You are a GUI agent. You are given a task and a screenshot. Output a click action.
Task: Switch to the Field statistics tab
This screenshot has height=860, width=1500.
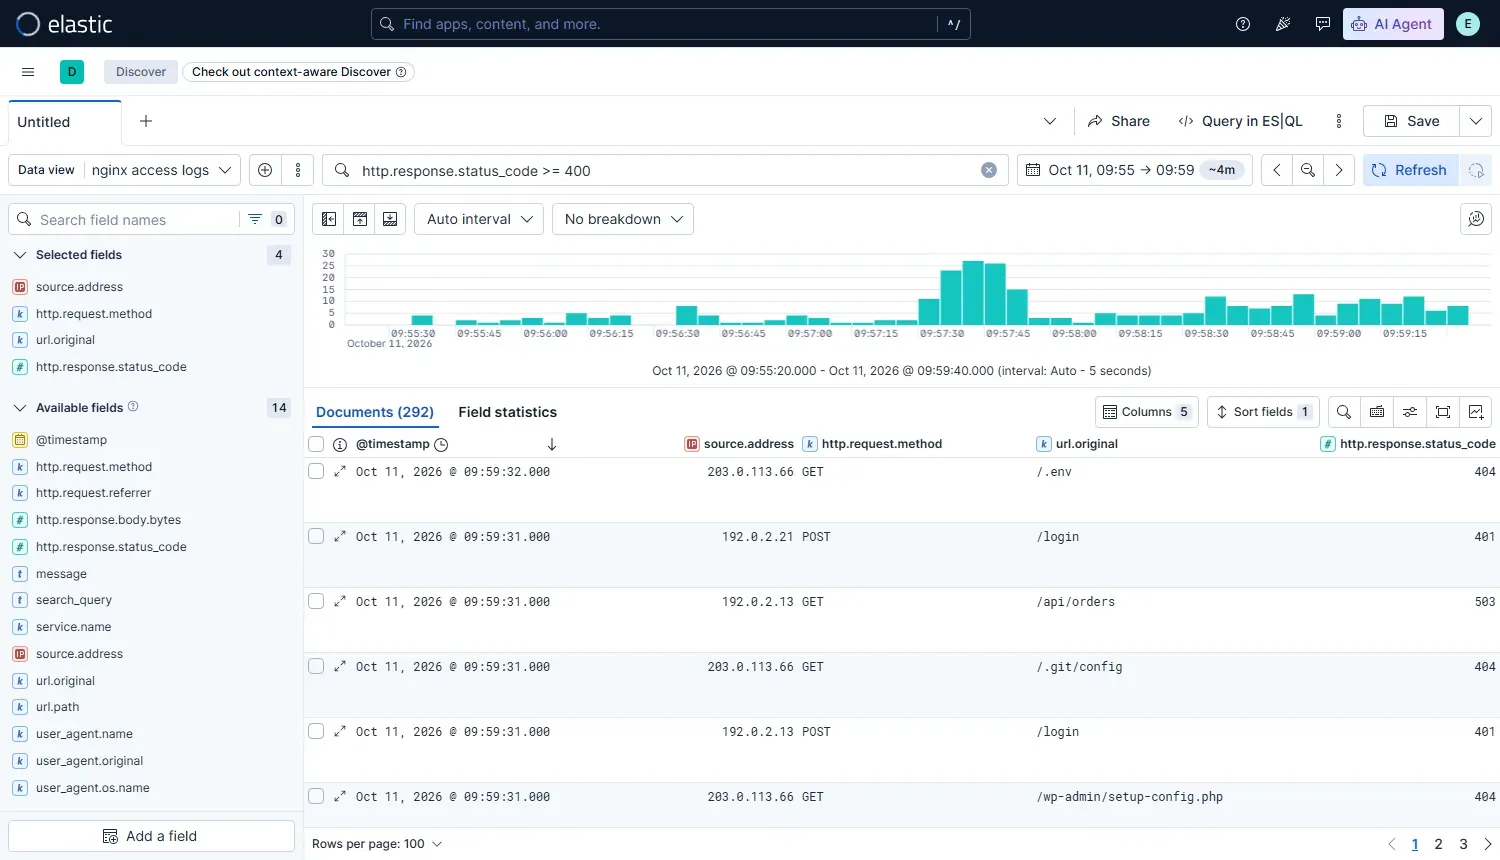[508, 412]
